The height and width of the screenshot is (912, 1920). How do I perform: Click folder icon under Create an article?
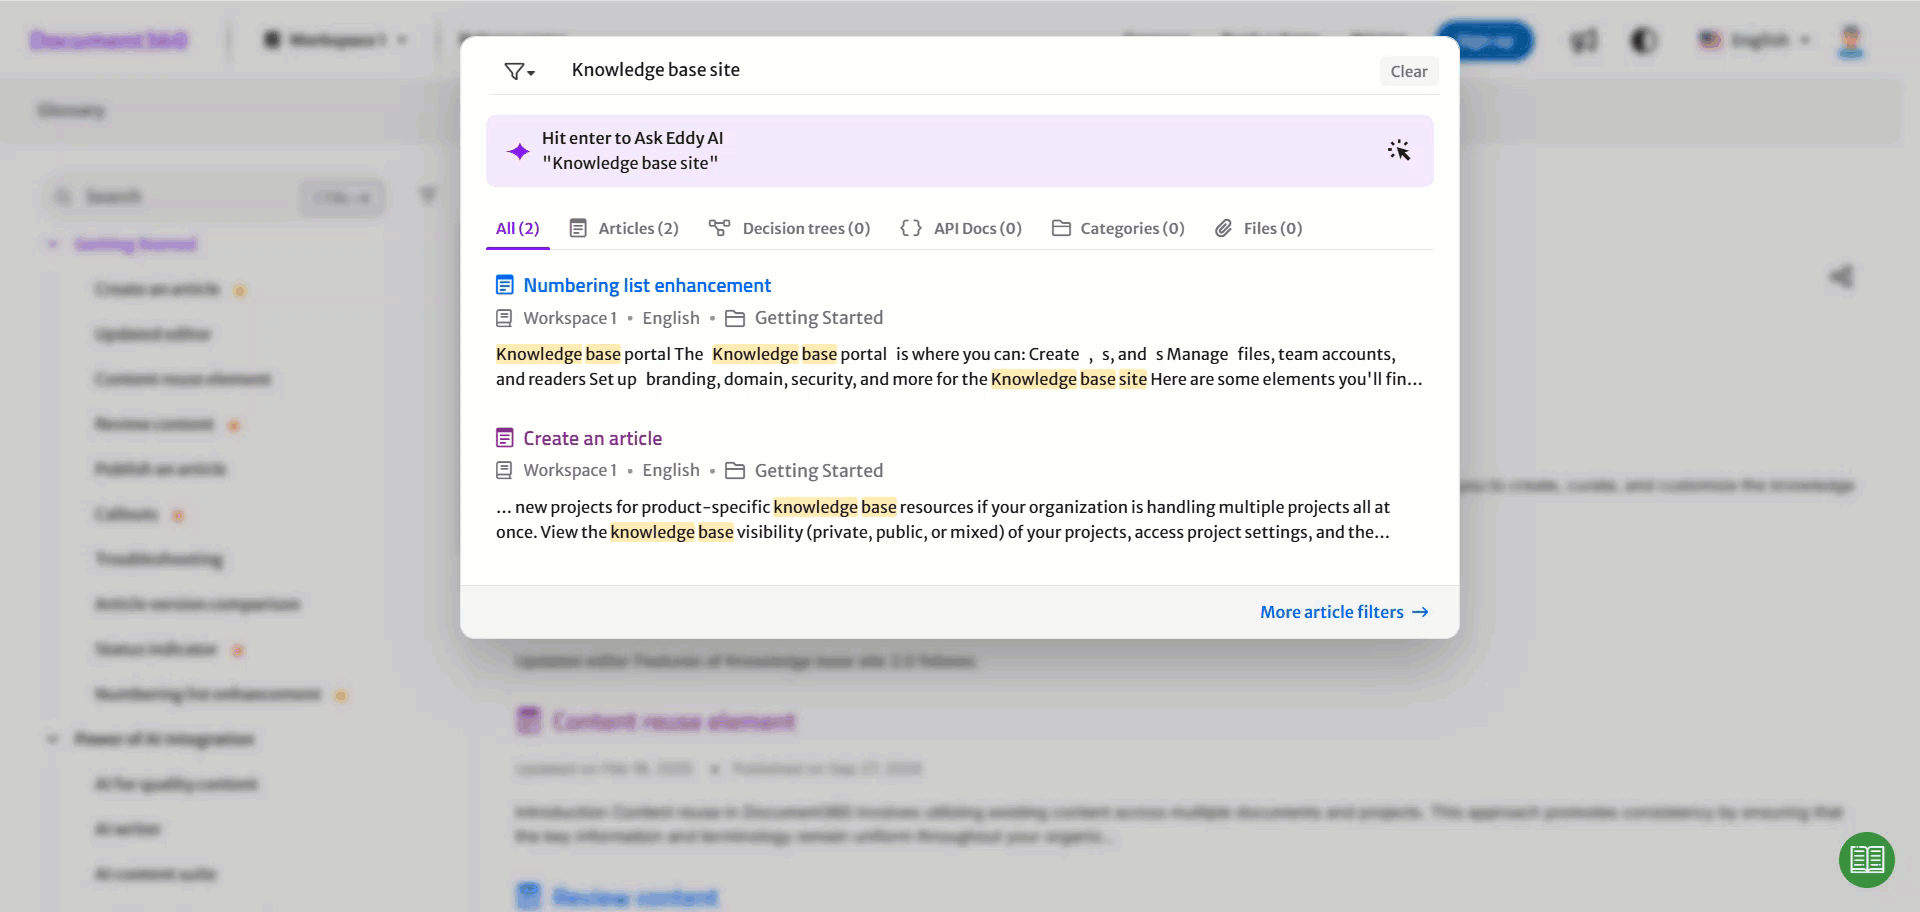735,471
